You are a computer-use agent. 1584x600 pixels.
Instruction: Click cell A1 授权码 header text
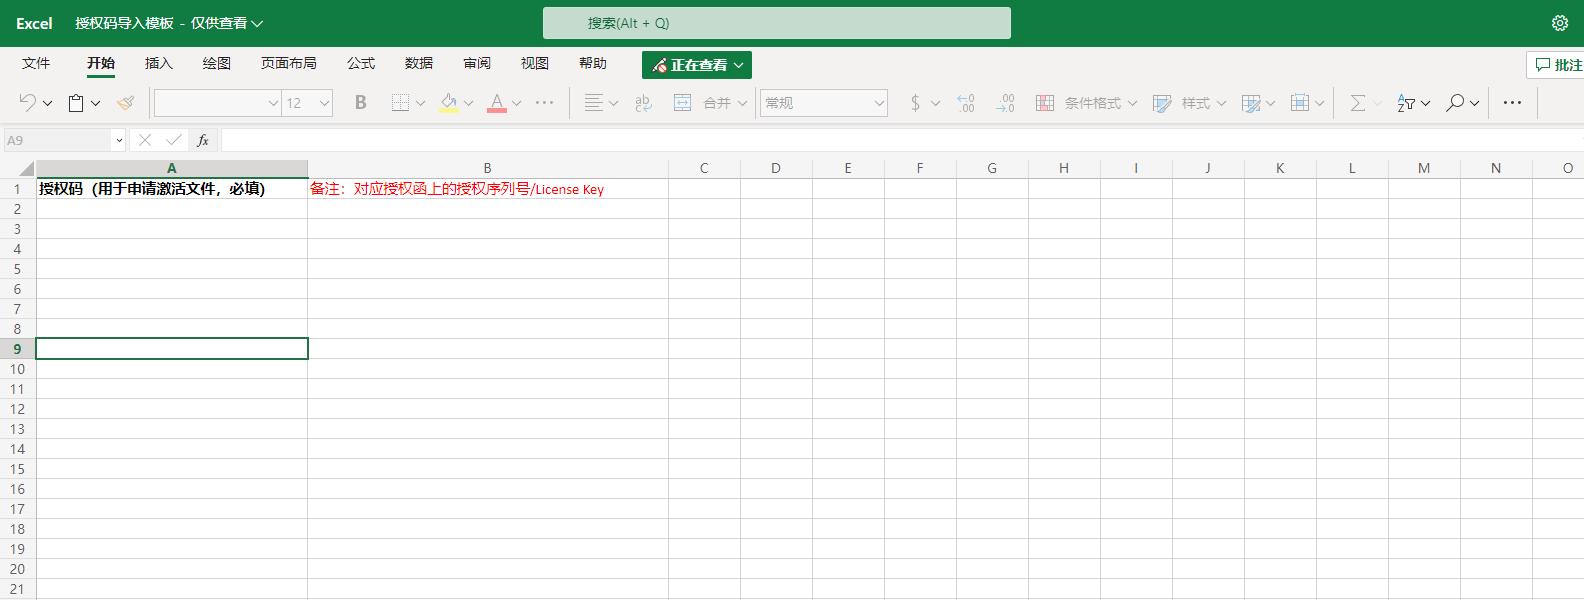click(152, 188)
